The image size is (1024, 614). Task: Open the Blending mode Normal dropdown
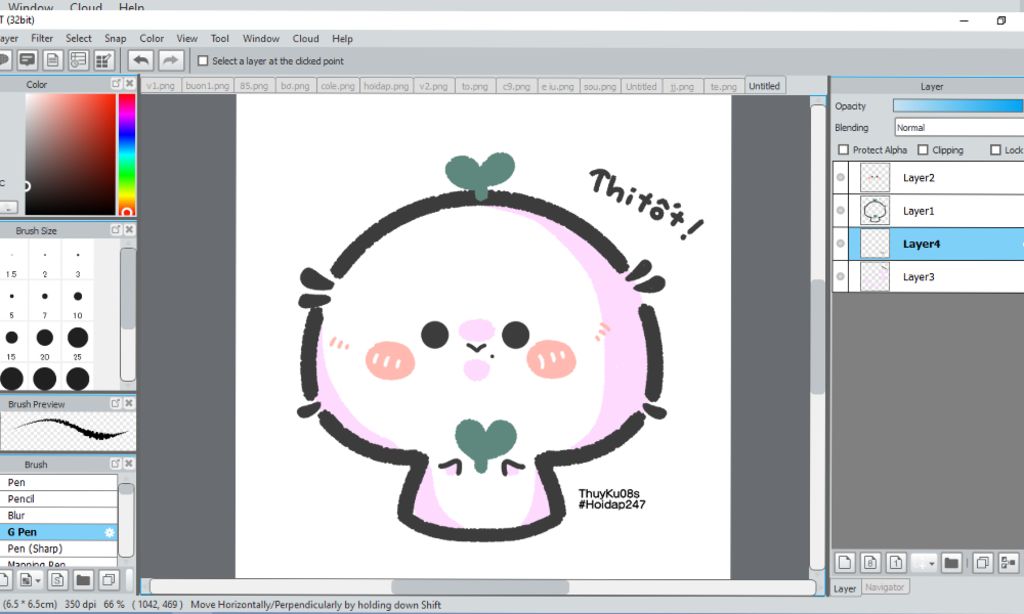(x=959, y=127)
